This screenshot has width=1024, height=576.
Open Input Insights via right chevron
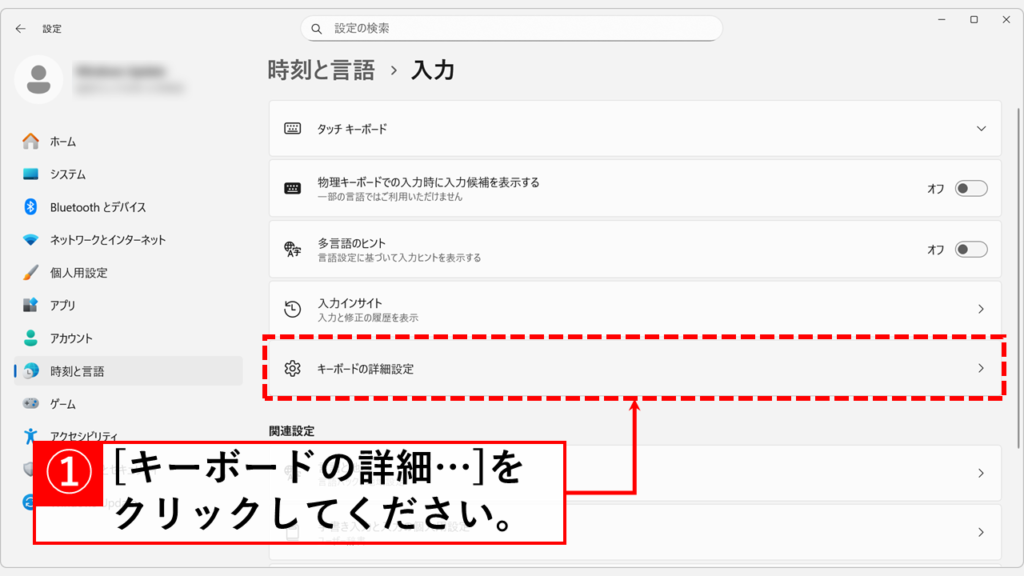point(981,309)
